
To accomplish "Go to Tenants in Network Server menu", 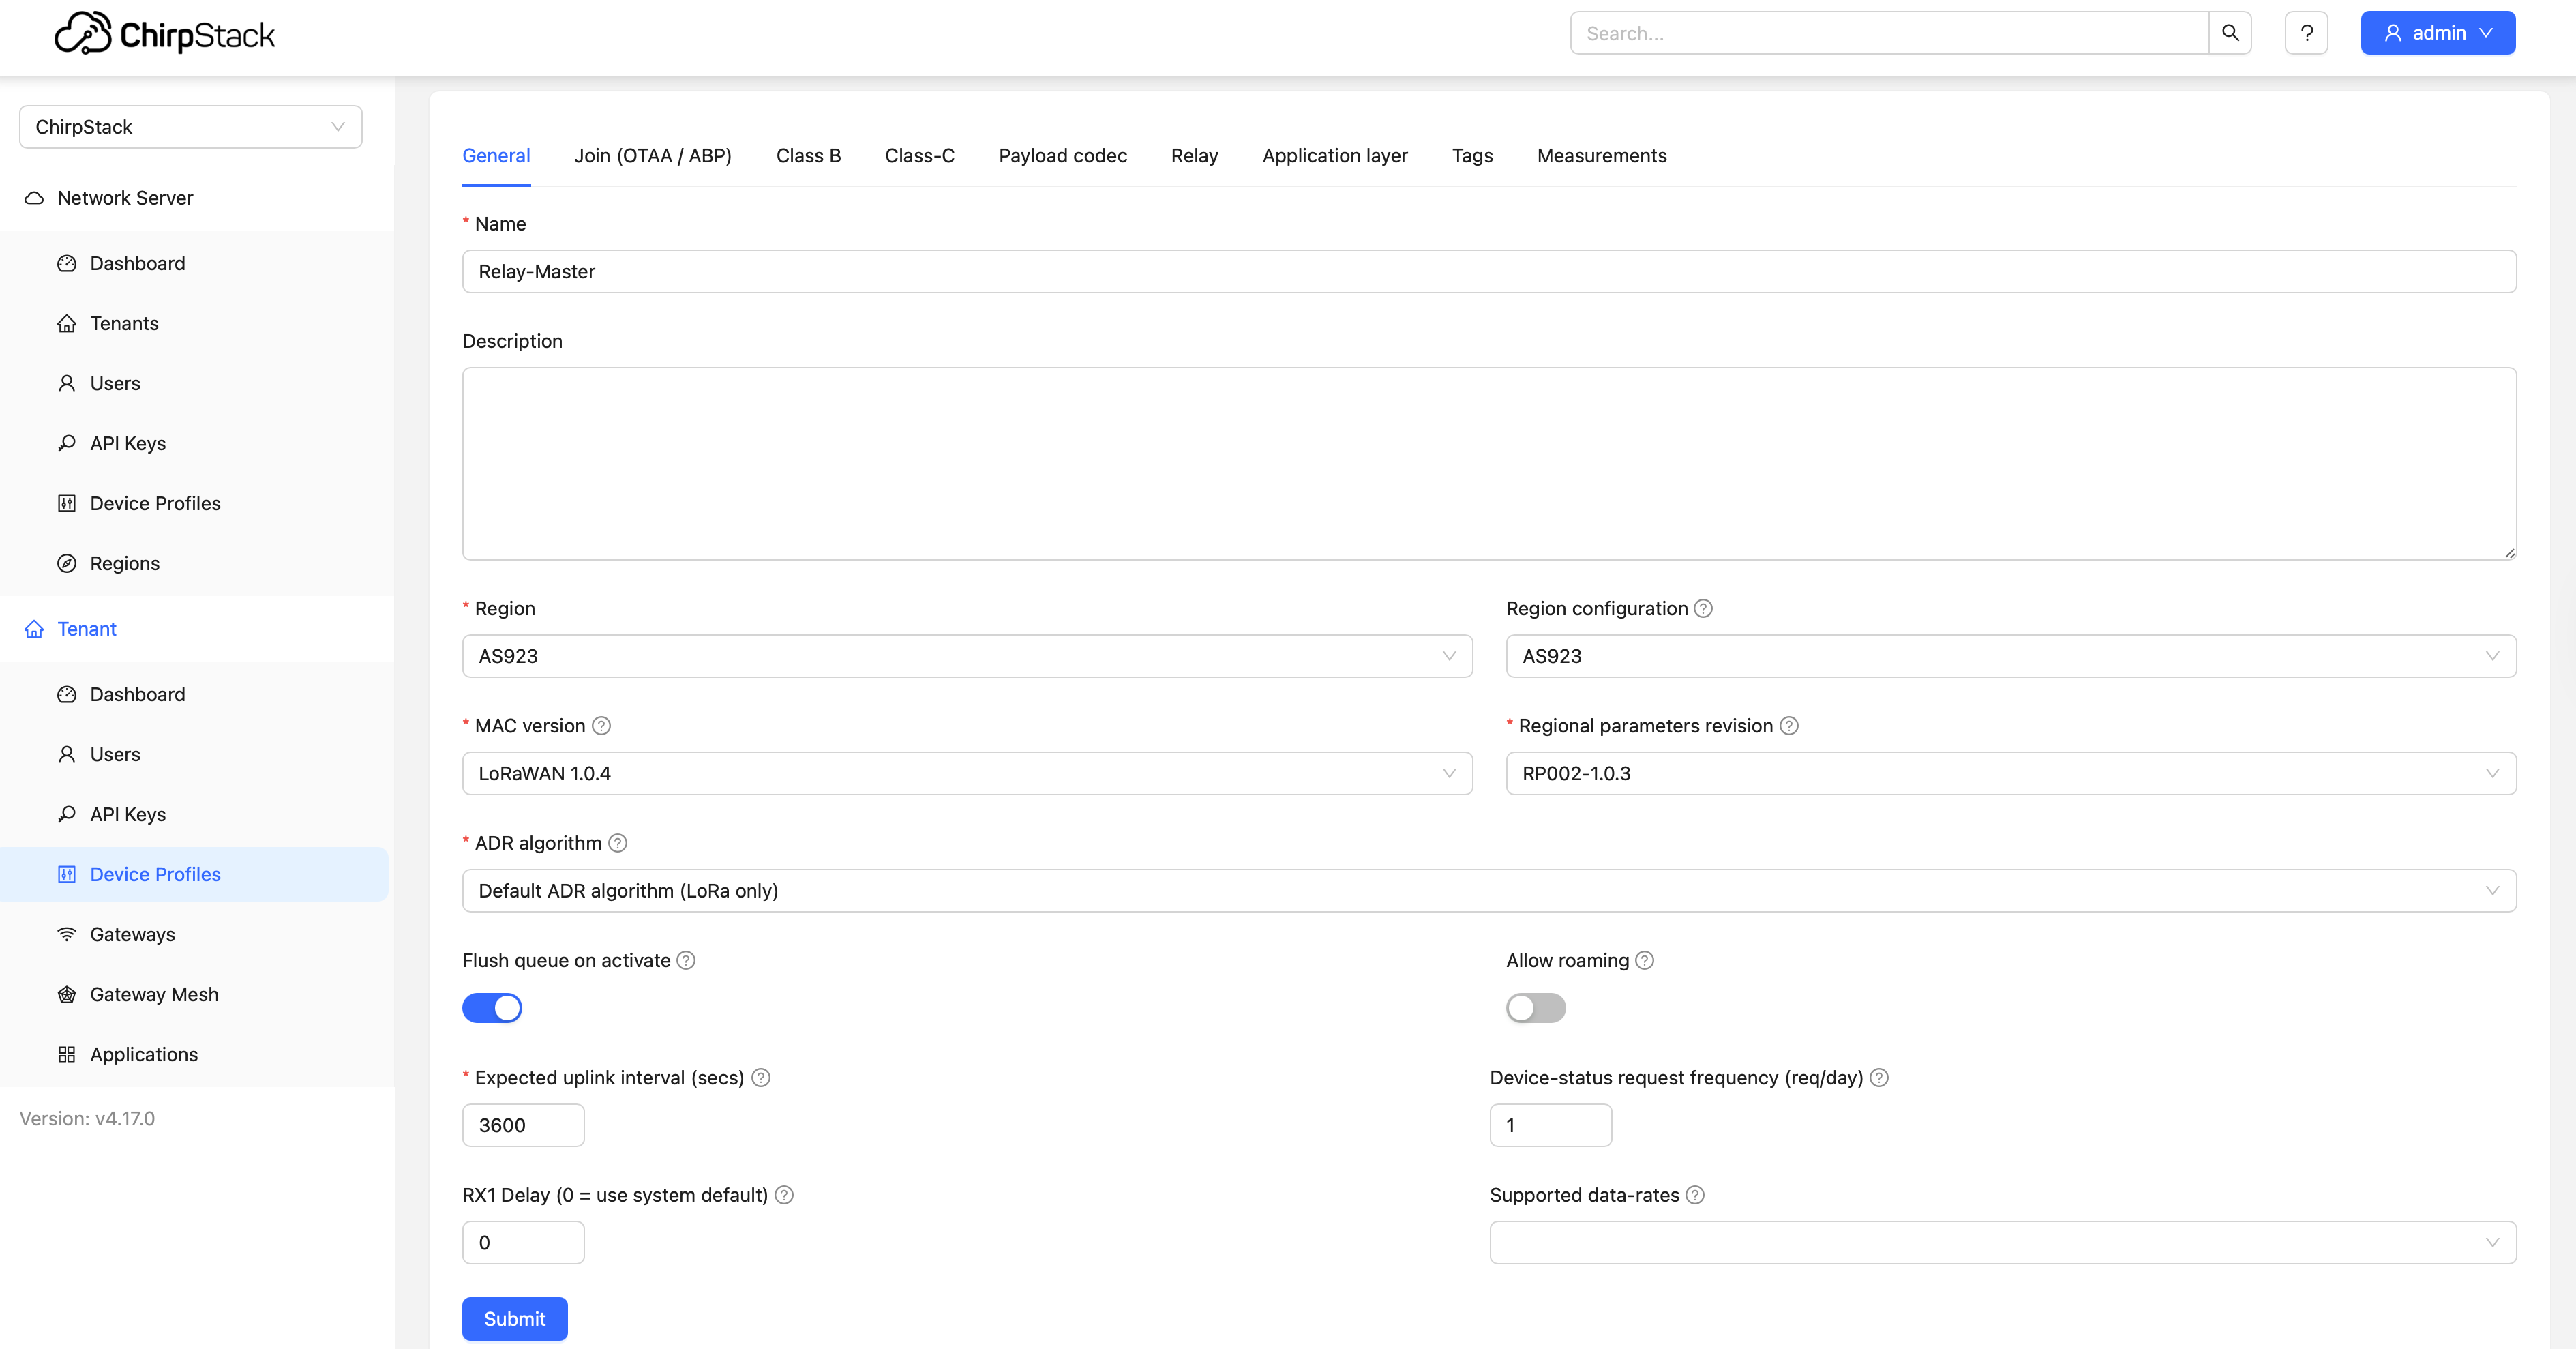I will coord(124,323).
